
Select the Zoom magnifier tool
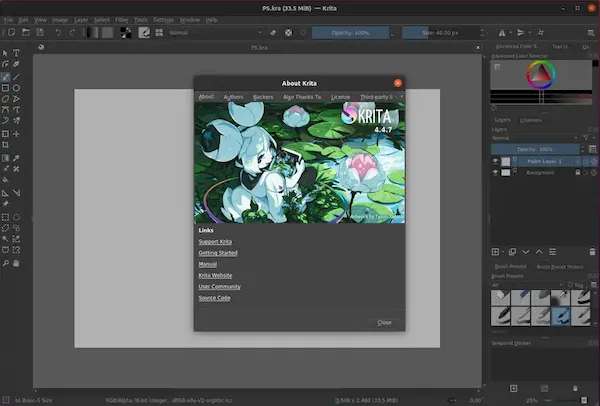(x=5, y=263)
